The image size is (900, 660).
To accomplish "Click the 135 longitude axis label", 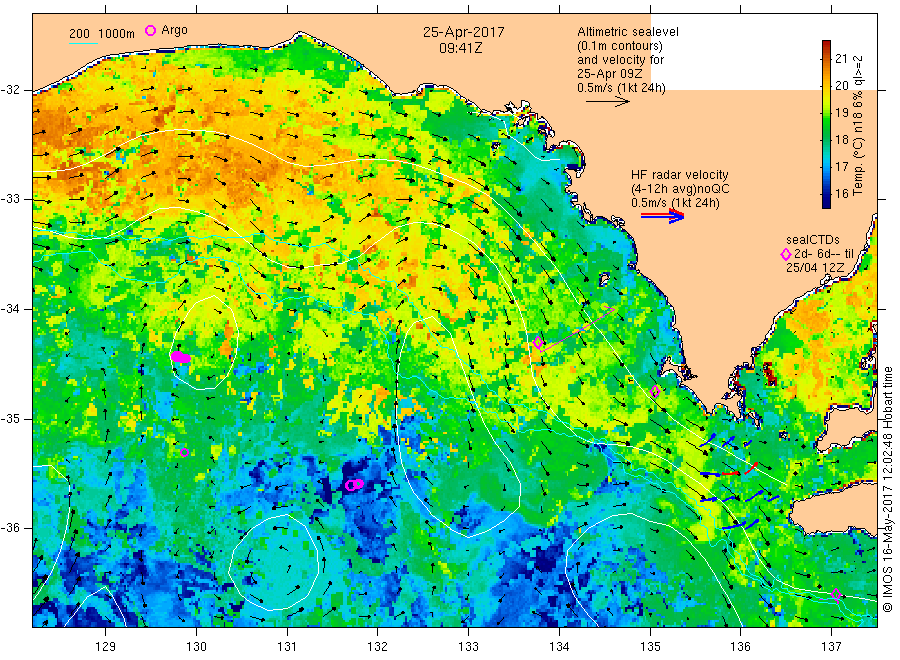I will [650, 646].
